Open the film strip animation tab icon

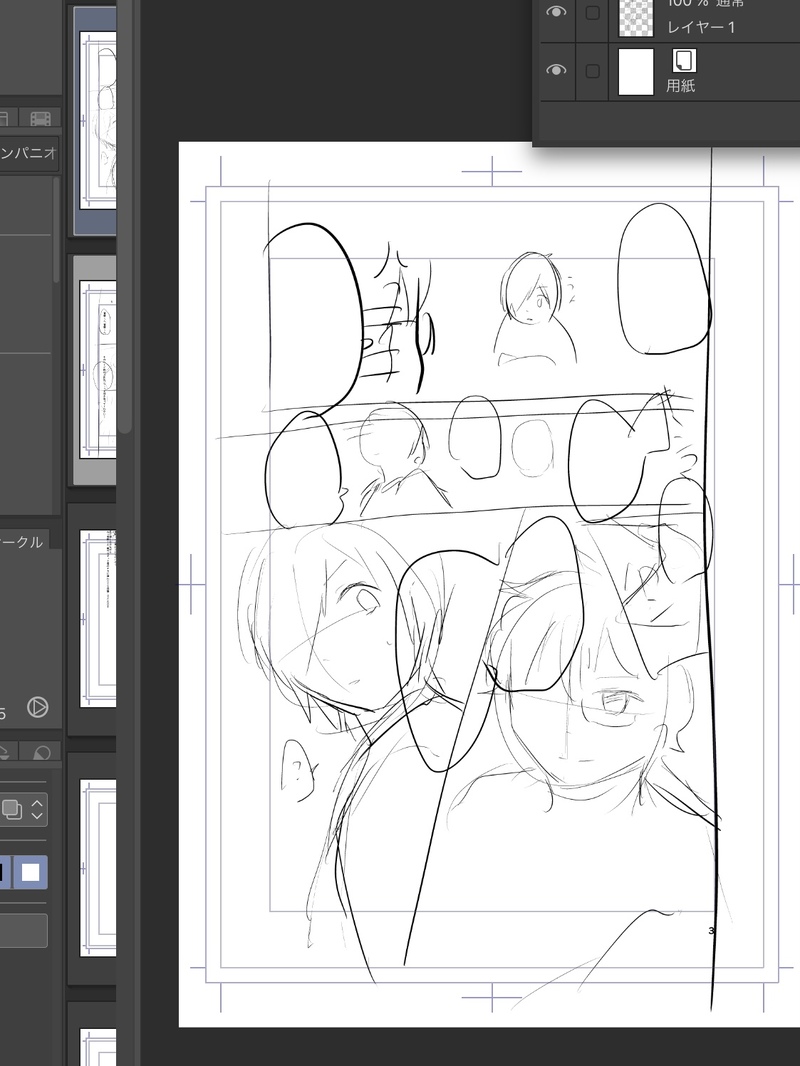coord(40,119)
